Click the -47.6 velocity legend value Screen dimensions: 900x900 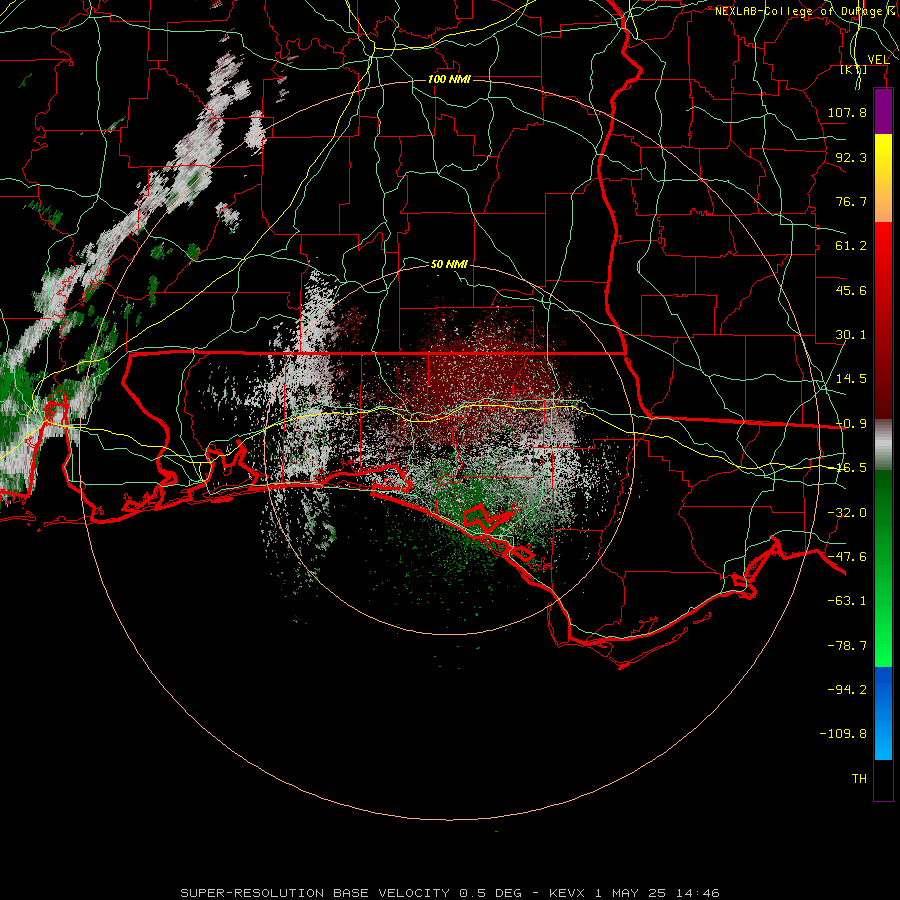(x=847, y=557)
